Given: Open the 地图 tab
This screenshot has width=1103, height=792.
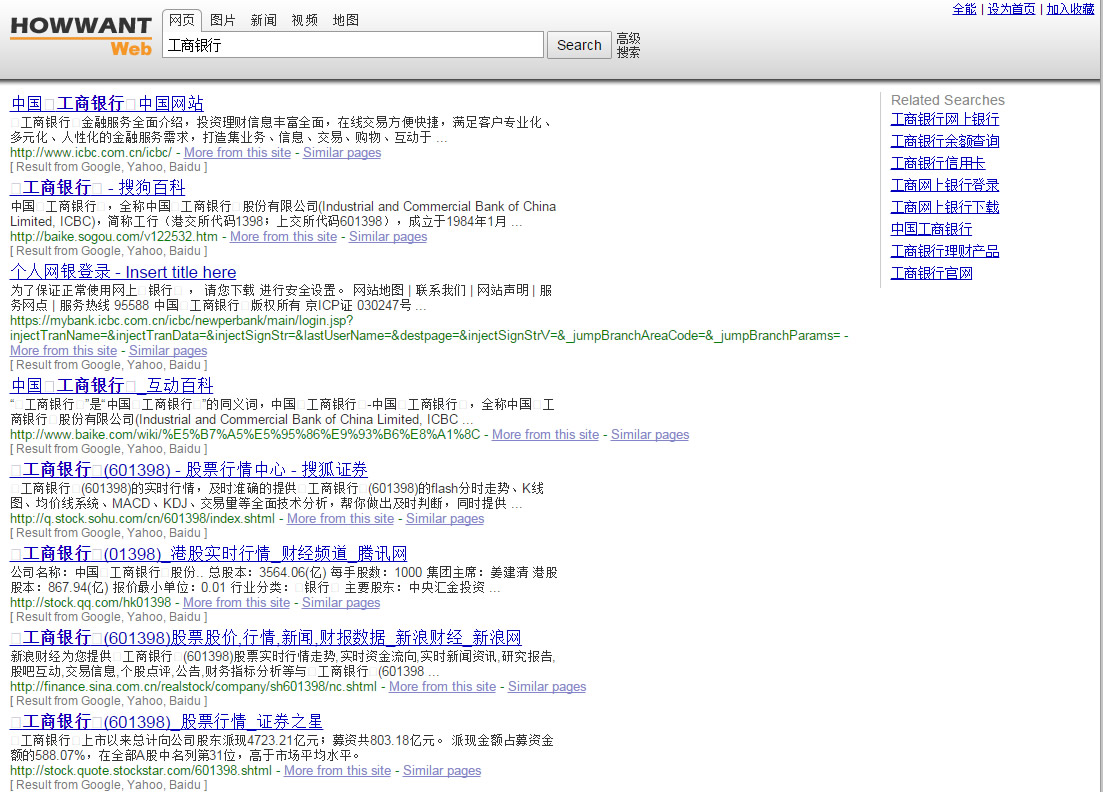Looking at the screenshot, I should pos(345,20).
